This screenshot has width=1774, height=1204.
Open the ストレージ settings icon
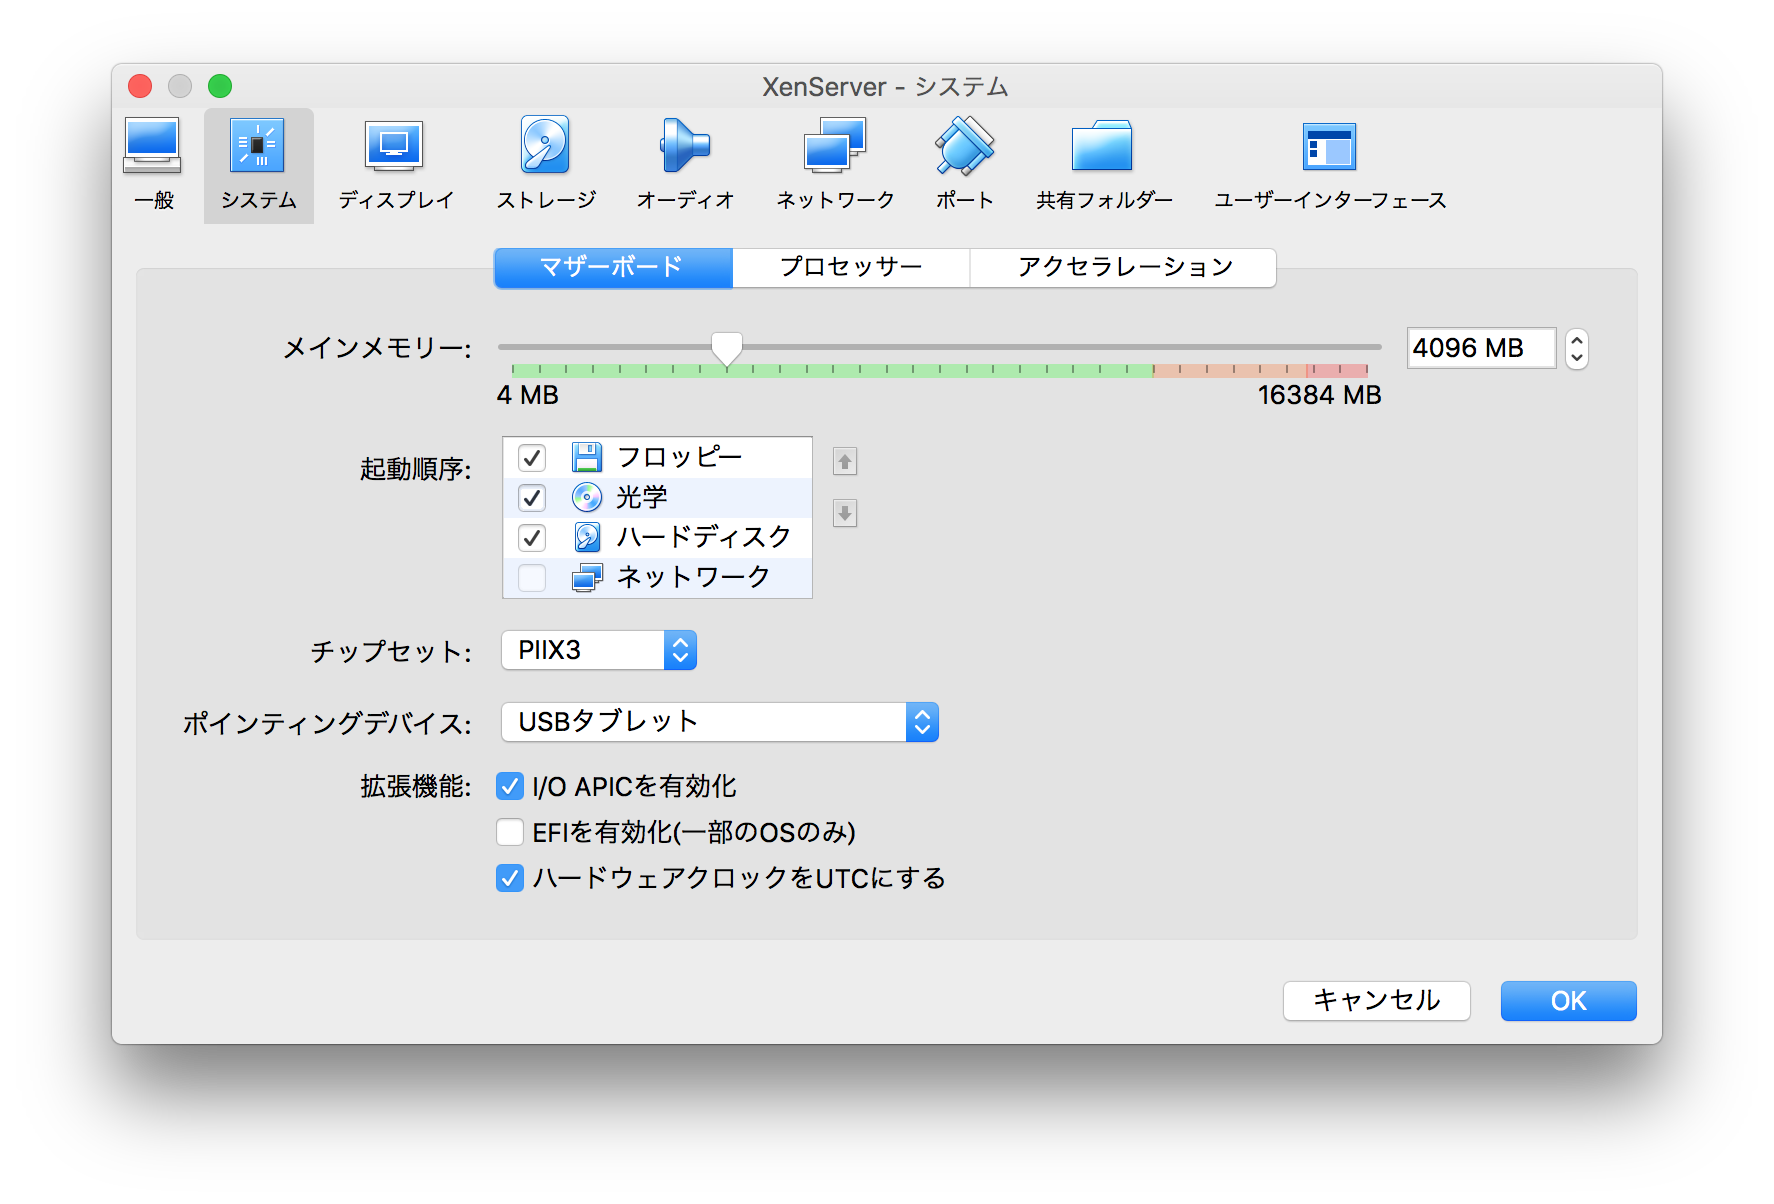tap(546, 165)
